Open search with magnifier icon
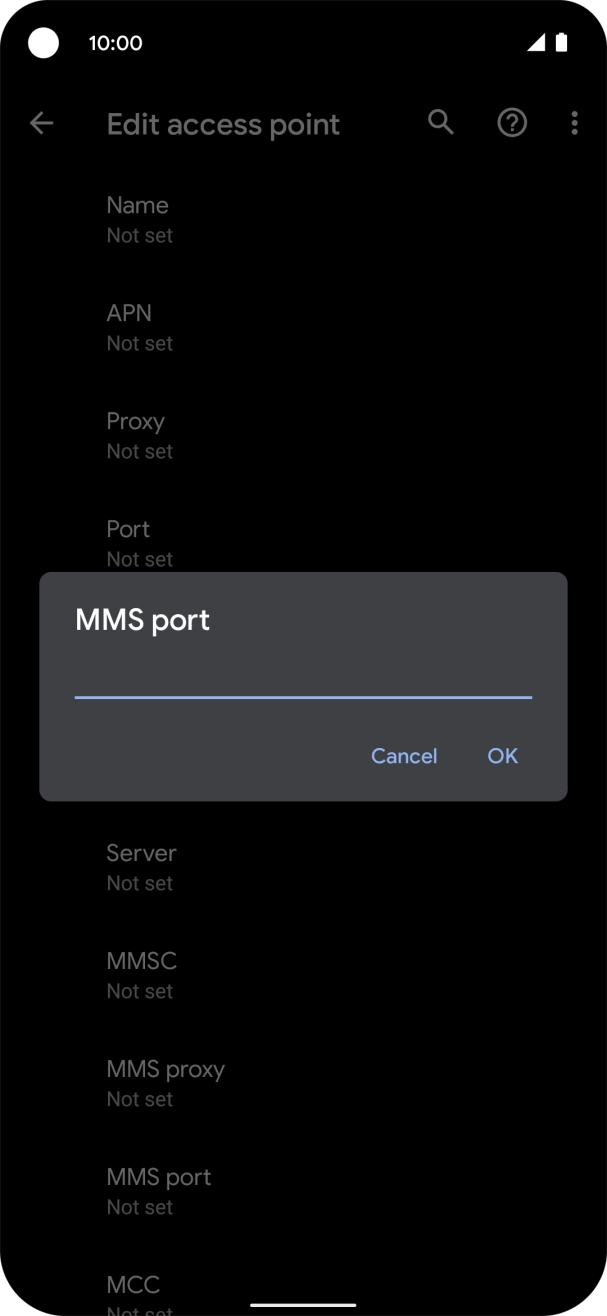This screenshot has width=607, height=1316. [x=441, y=123]
